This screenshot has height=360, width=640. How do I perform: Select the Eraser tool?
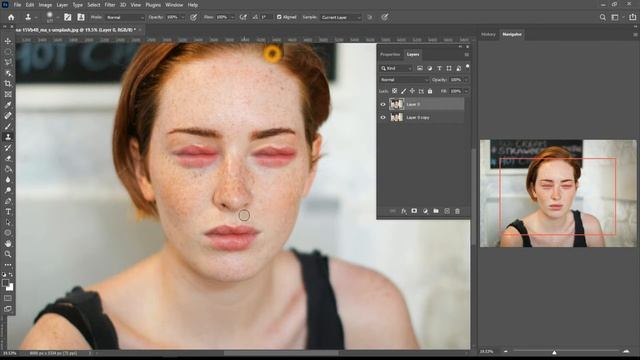(x=8, y=158)
